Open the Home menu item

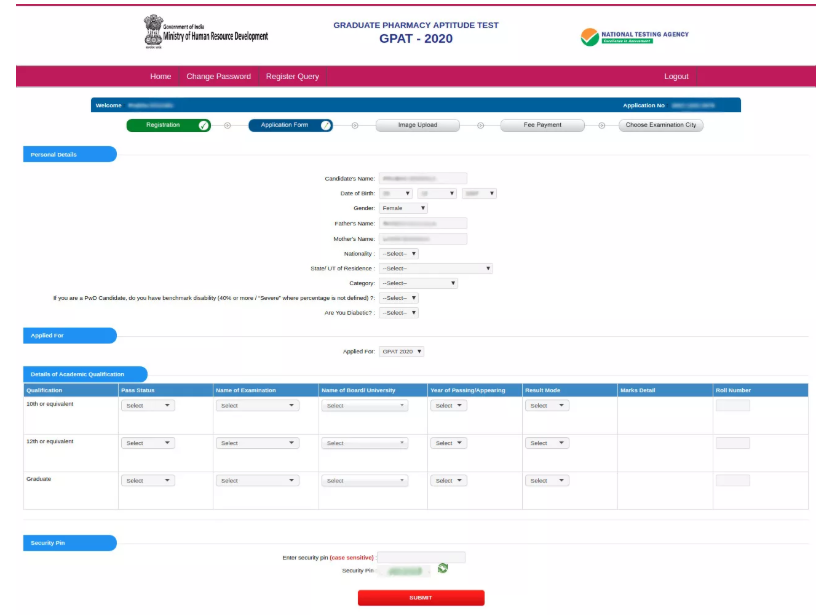click(x=160, y=77)
